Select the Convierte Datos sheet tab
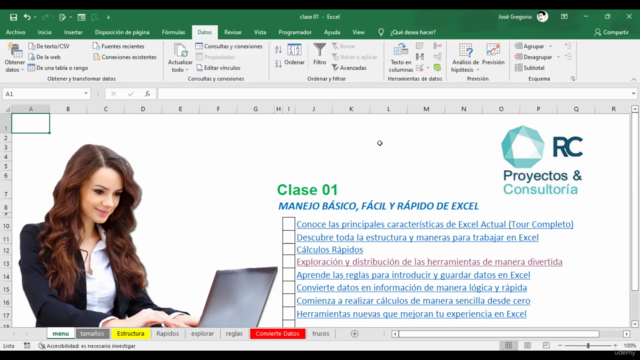The height and width of the screenshot is (360, 640). [278, 334]
